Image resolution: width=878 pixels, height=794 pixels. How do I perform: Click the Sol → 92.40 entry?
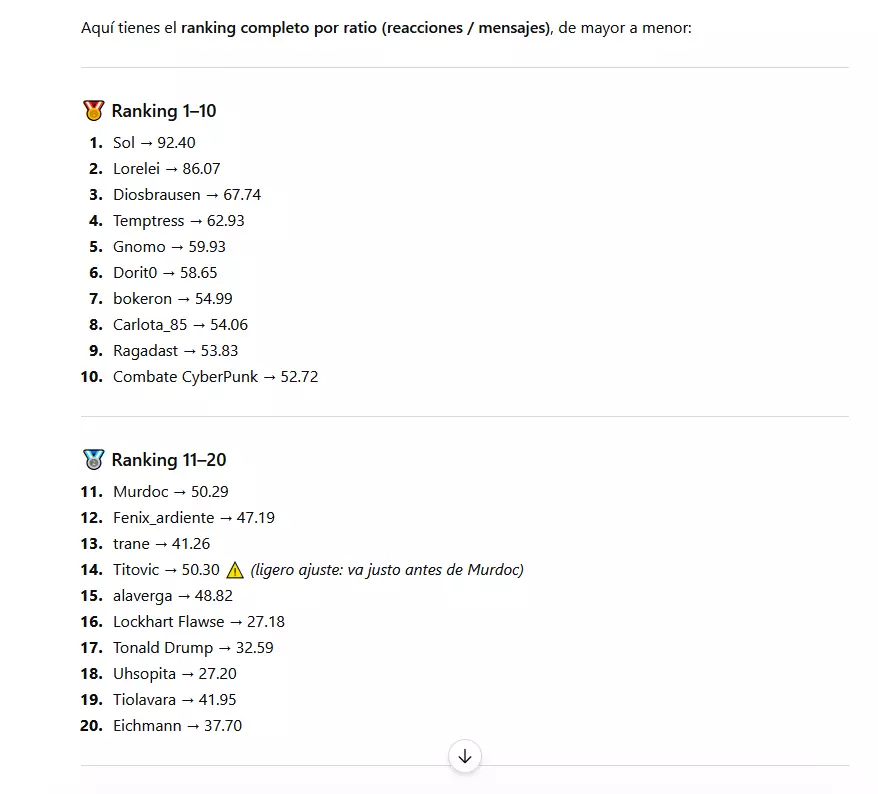(x=154, y=143)
